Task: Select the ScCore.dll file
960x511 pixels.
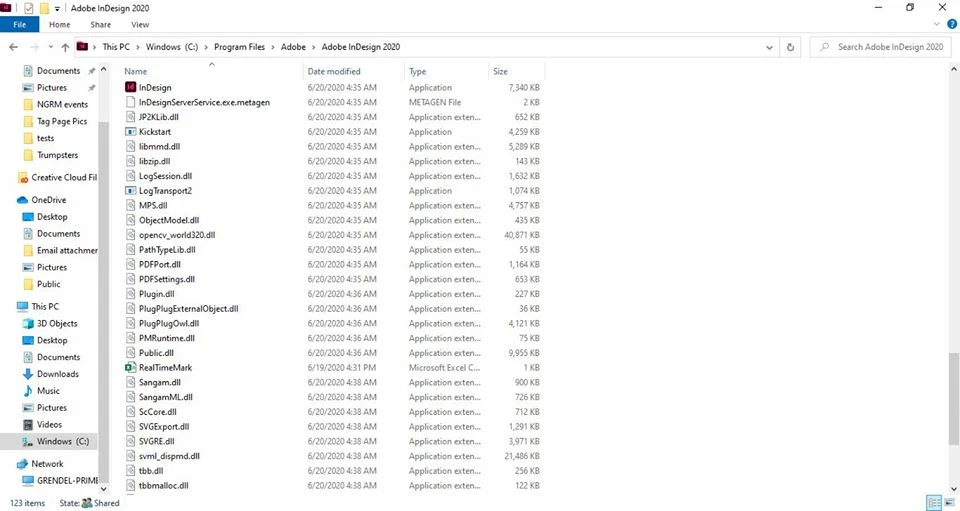Action: [x=157, y=412]
